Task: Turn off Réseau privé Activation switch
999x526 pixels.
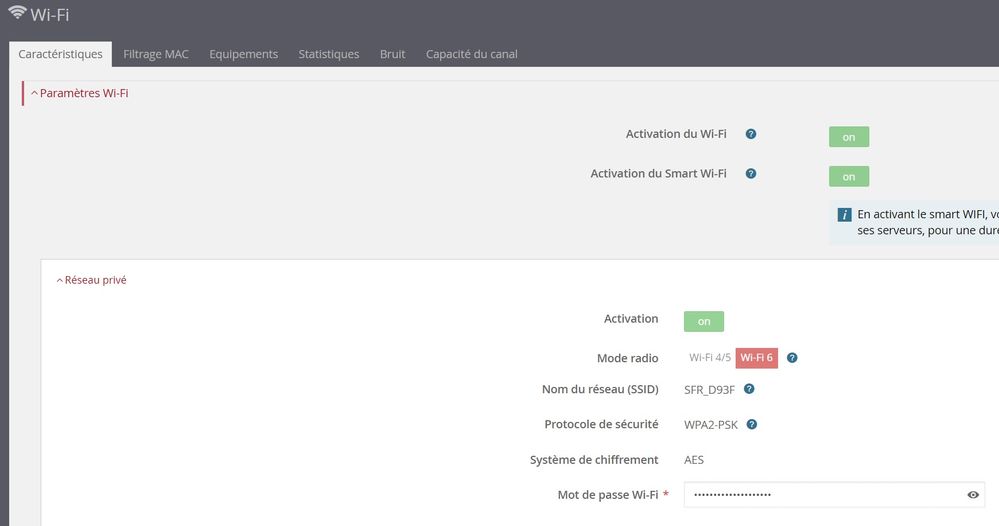Action: coord(703,321)
